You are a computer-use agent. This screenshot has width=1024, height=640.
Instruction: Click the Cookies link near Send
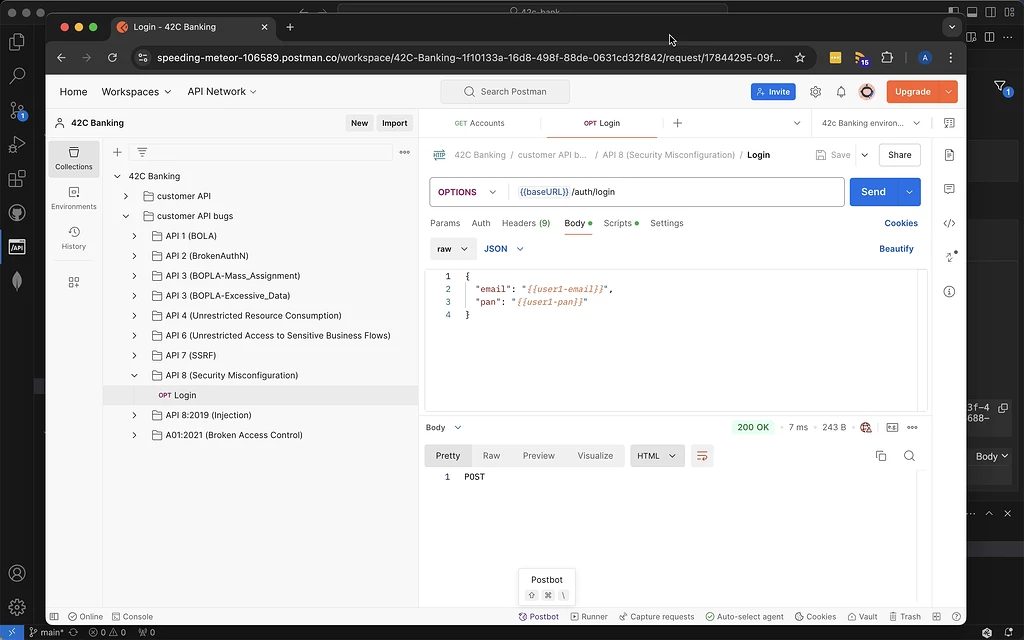(x=901, y=223)
